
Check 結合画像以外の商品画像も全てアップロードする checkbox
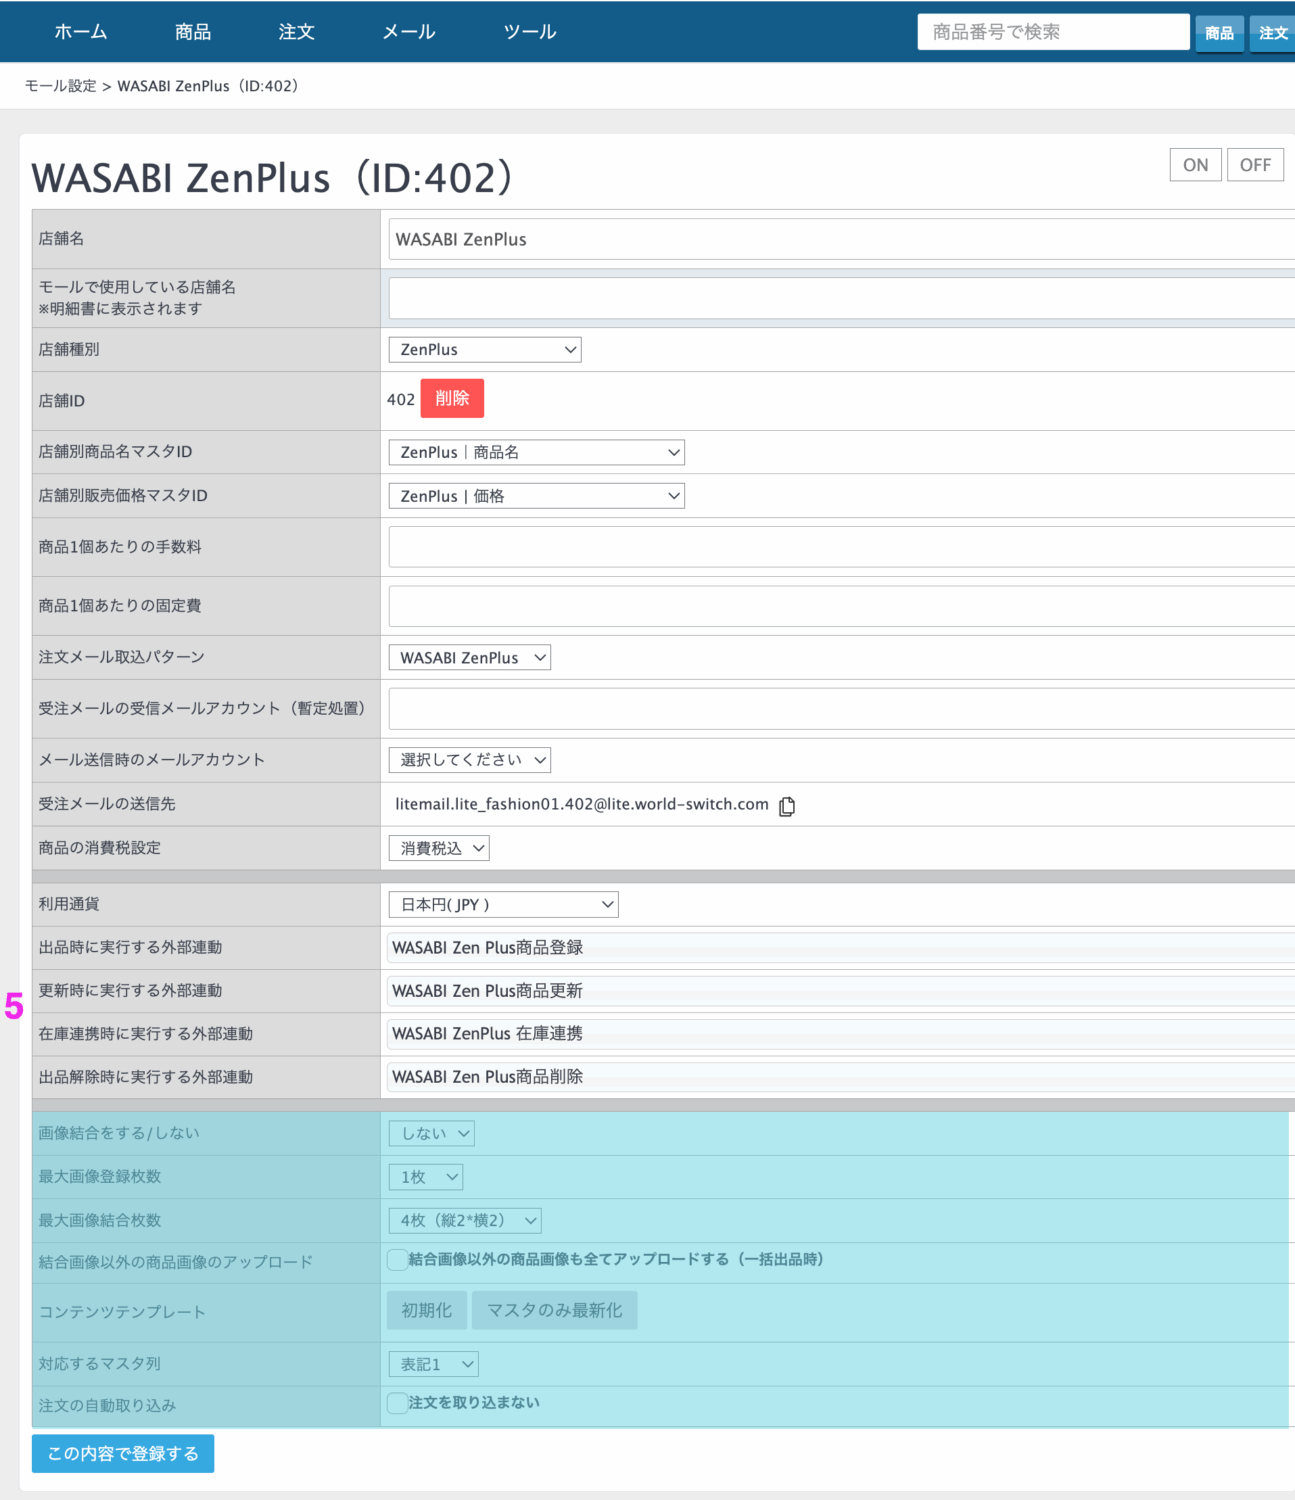point(397,1260)
